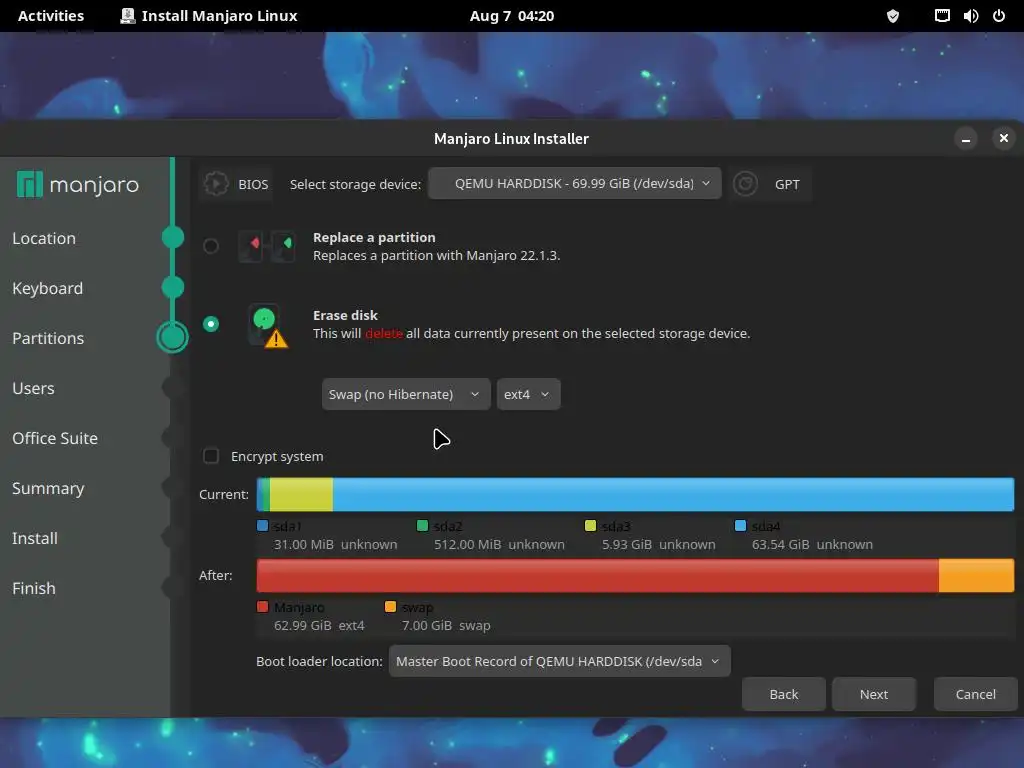This screenshot has width=1024, height=768.
Task: Open the storage device dropdown QEMU HARDDISK
Action: click(x=575, y=184)
